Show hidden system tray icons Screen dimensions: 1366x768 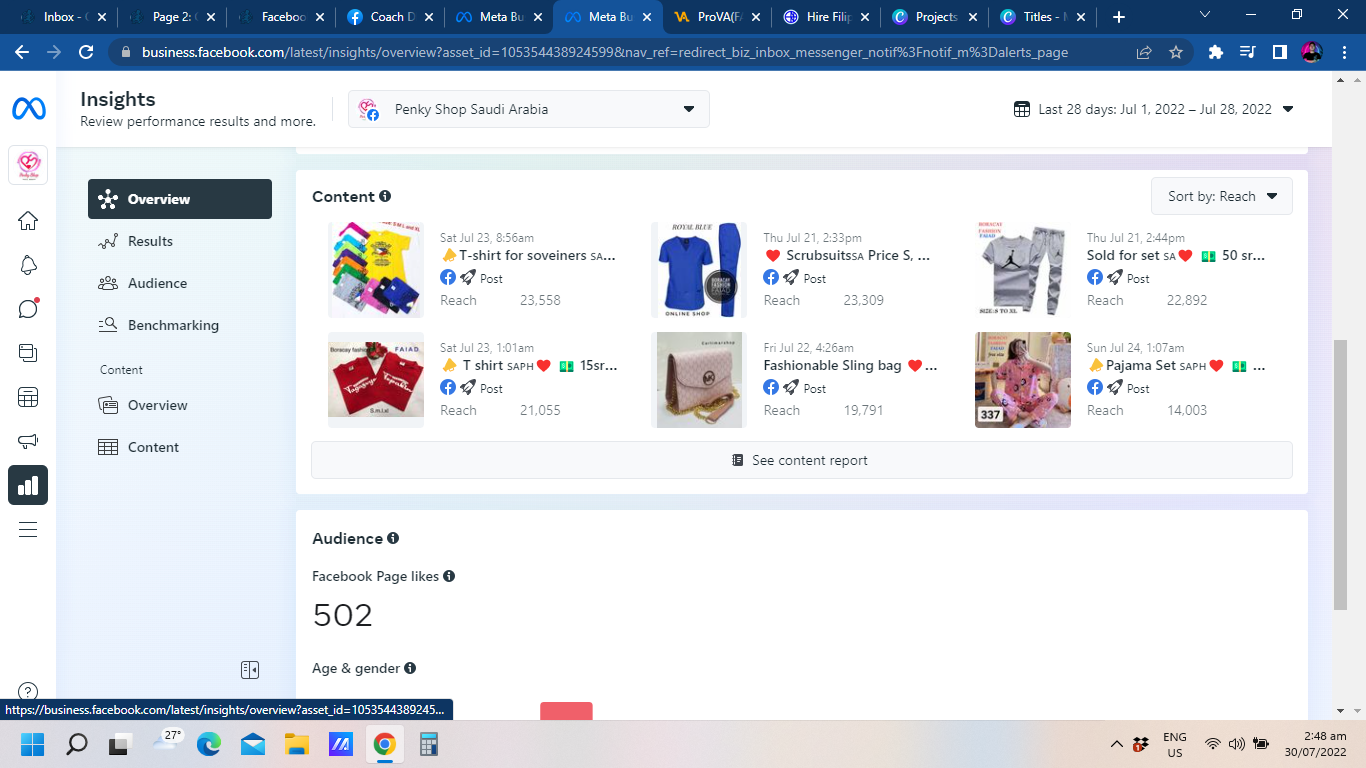[1116, 744]
